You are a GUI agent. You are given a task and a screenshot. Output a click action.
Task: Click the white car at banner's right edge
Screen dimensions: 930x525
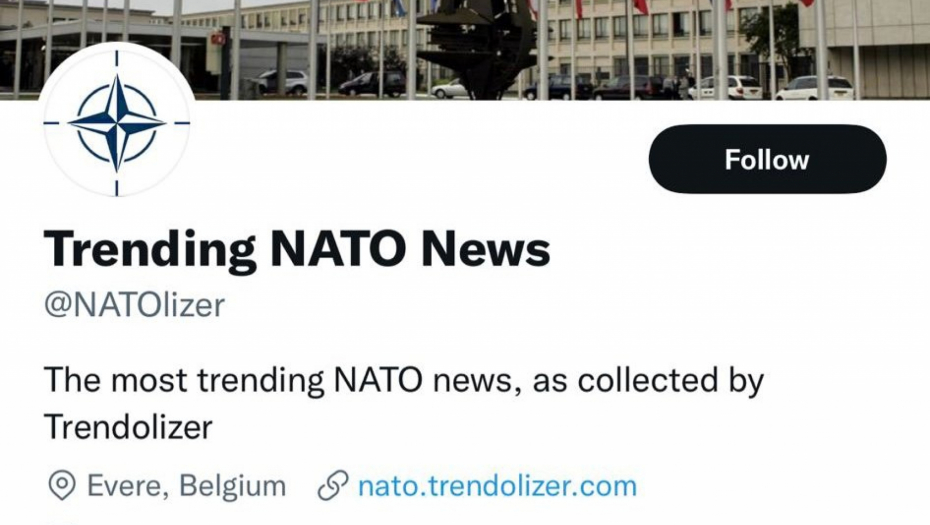click(x=815, y=87)
